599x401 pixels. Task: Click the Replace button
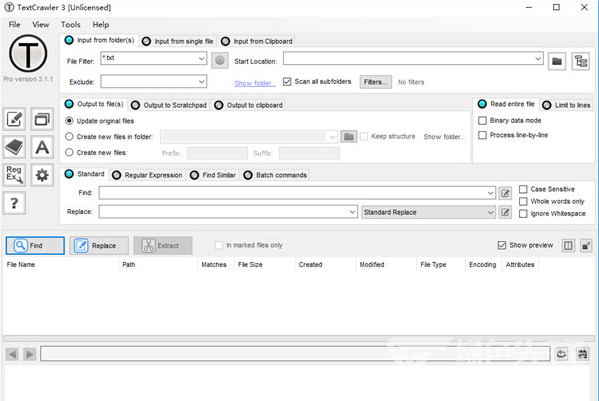99,246
